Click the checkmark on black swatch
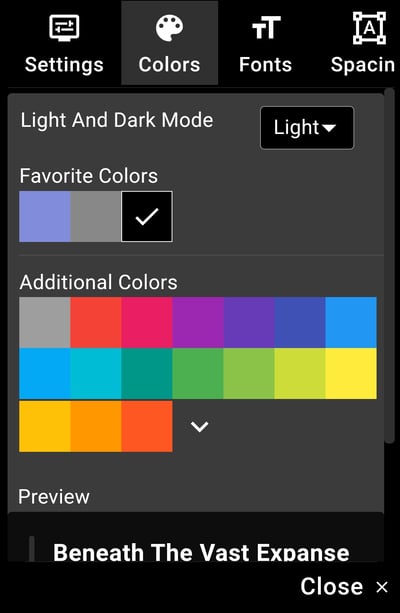This screenshot has width=400, height=613. click(147, 217)
